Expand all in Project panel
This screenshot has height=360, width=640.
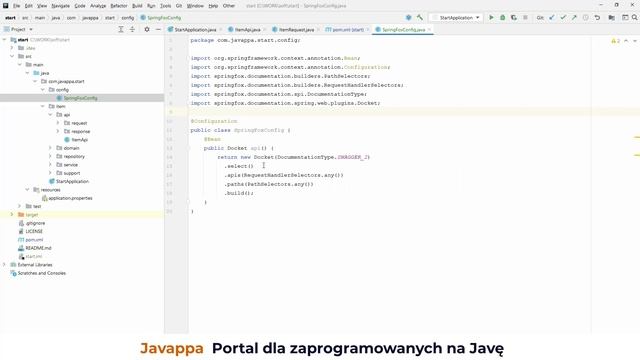pos(121,29)
